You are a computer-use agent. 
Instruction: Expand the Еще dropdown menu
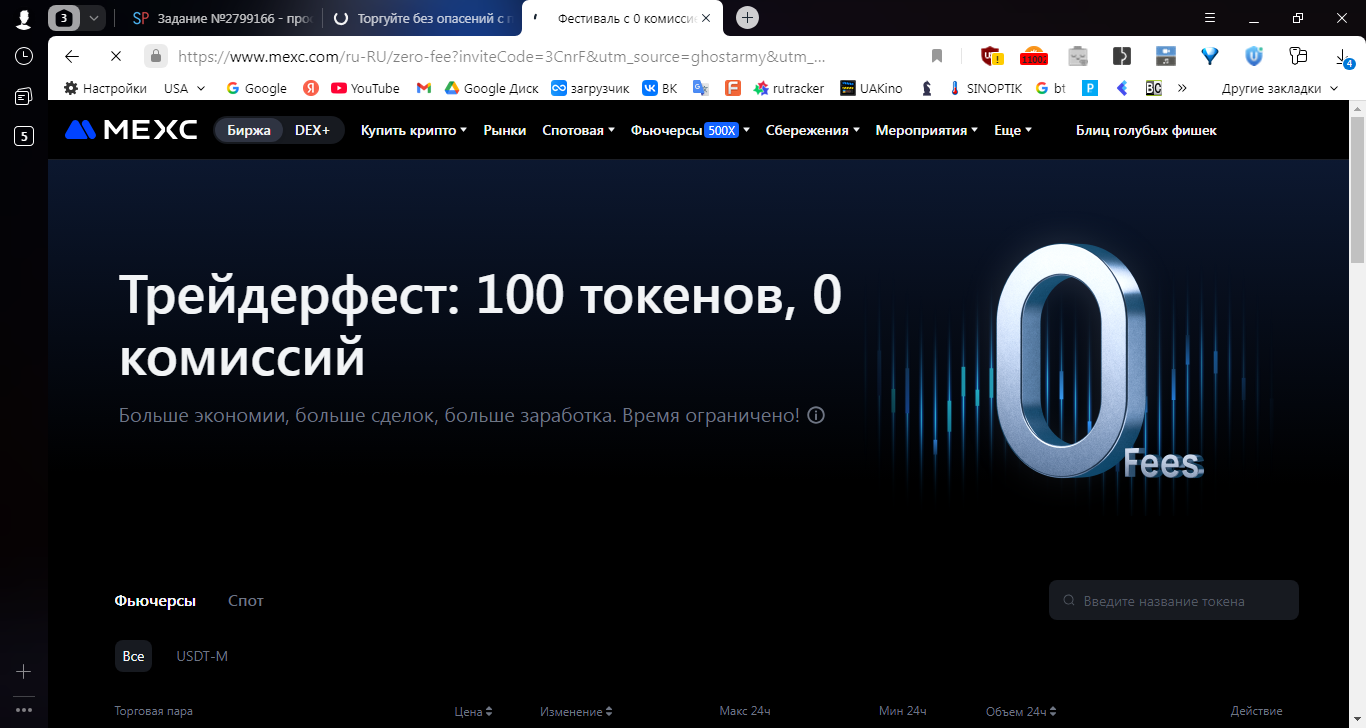1013,130
